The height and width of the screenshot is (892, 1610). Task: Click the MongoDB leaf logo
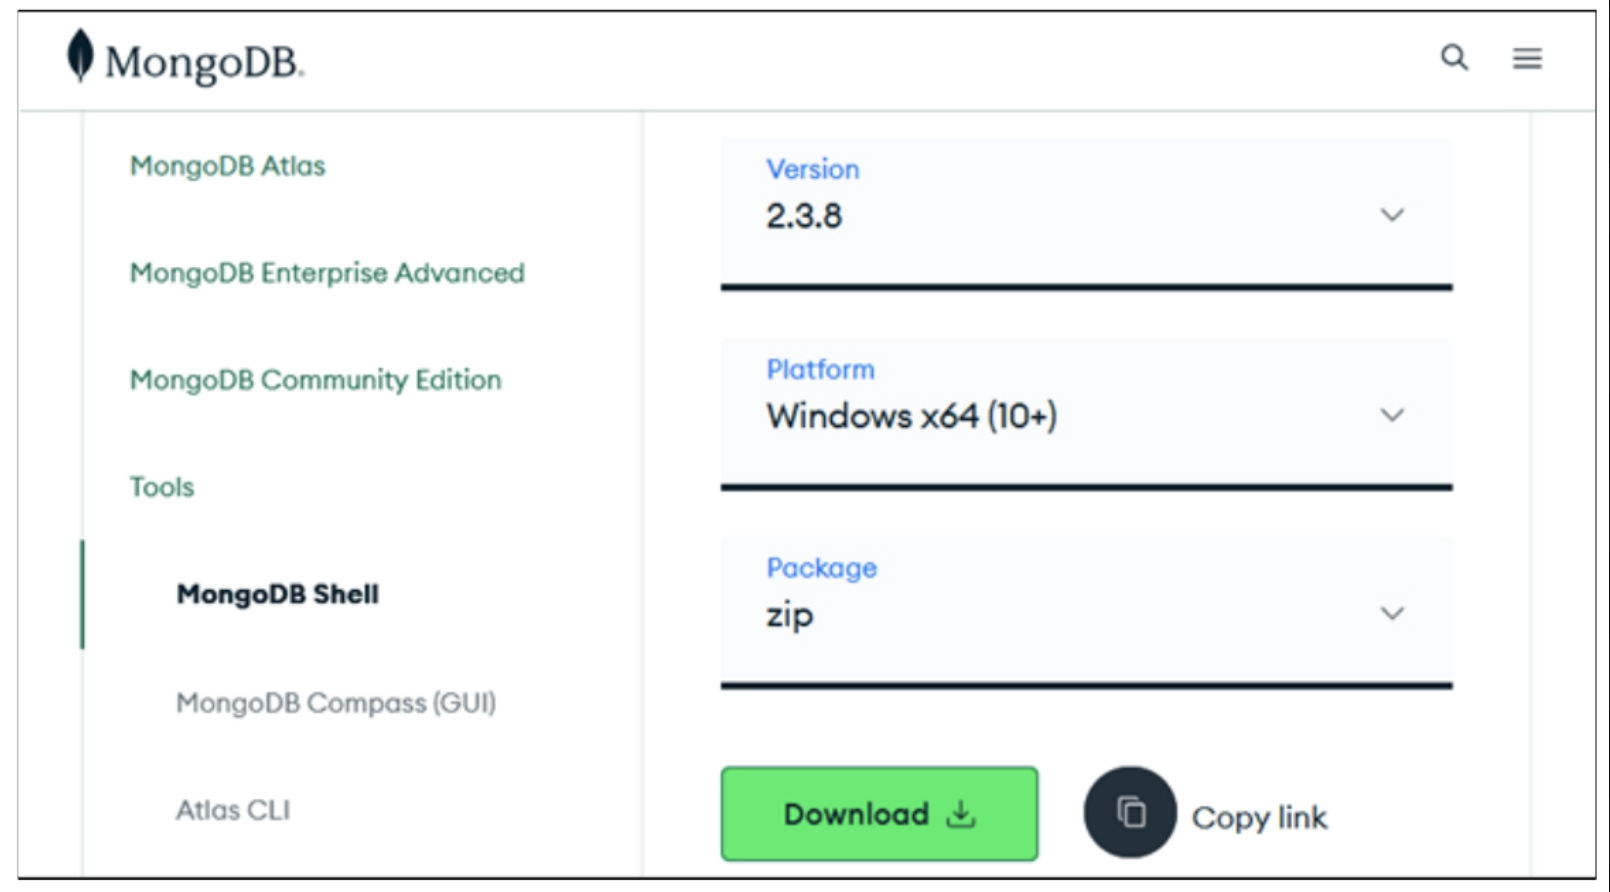pyautogui.click(x=80, y=55)
